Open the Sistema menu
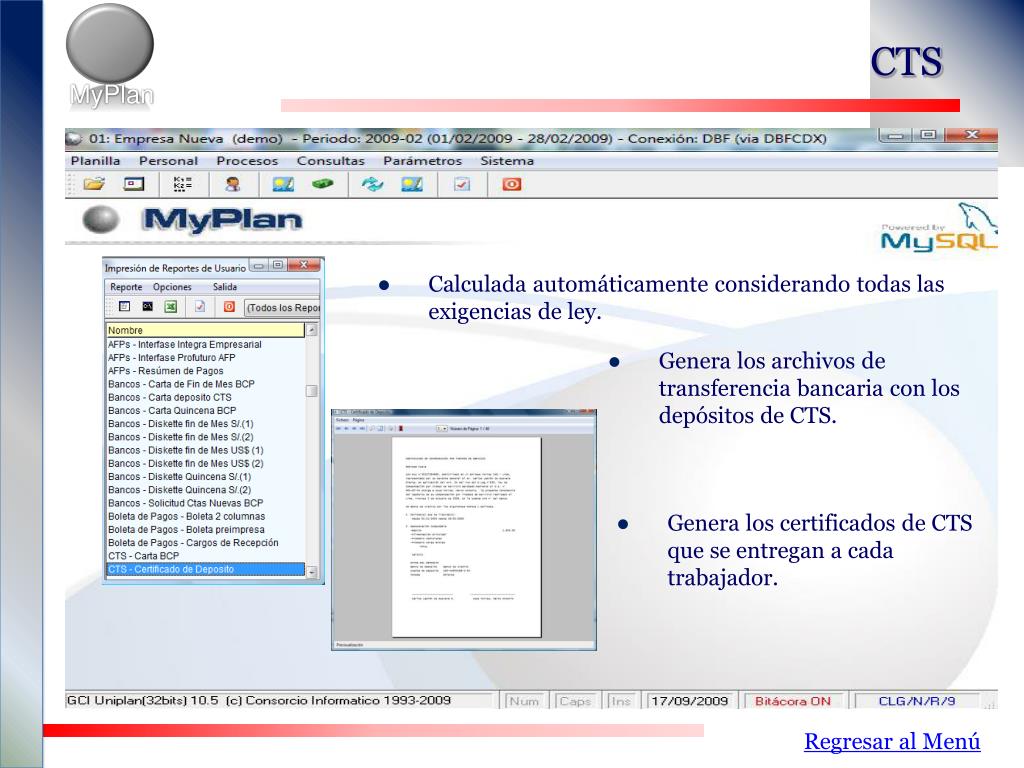 507,161
